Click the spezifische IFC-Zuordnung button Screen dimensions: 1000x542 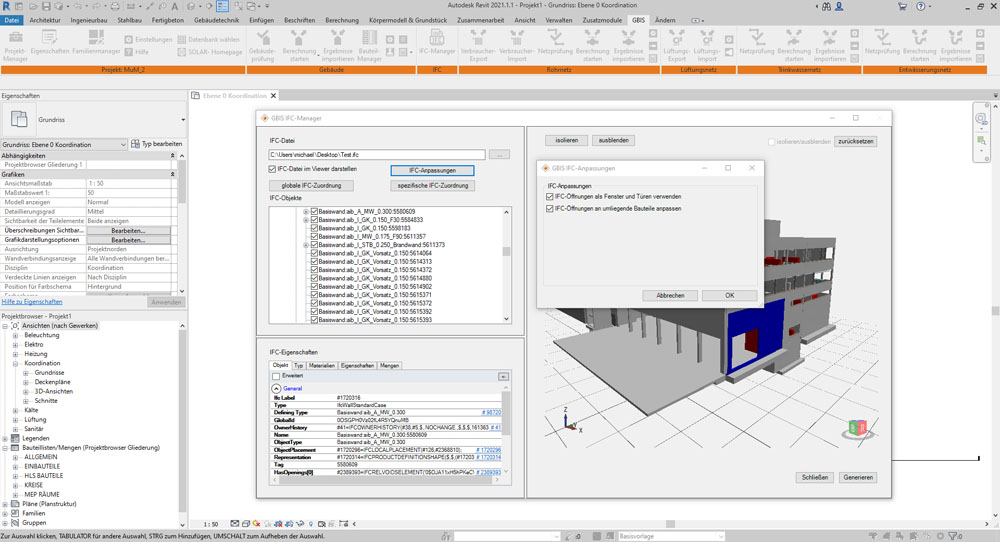point(432,186)
